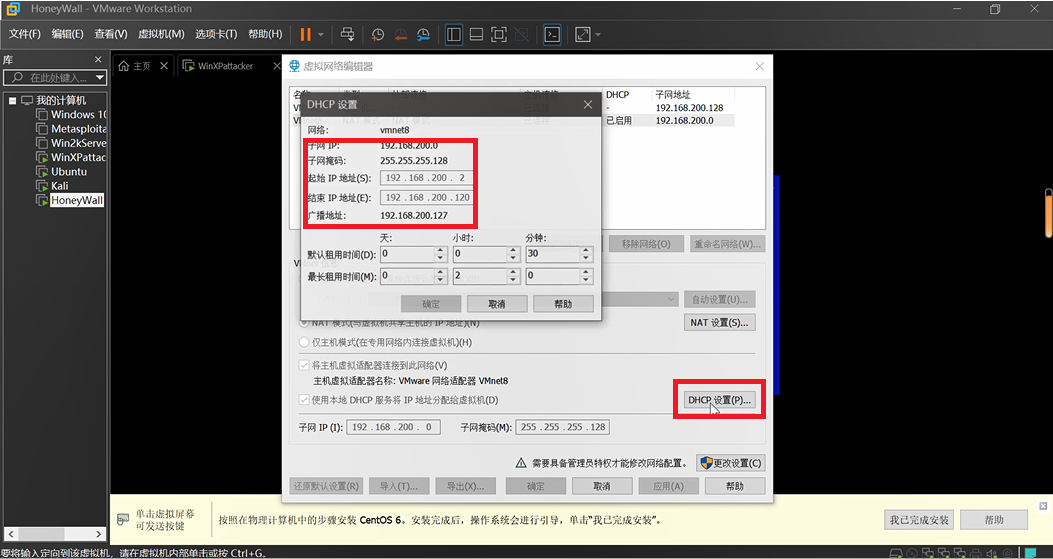Open message log via cyan status icon
This screenshot has height=559, width=1053.
1031,553
